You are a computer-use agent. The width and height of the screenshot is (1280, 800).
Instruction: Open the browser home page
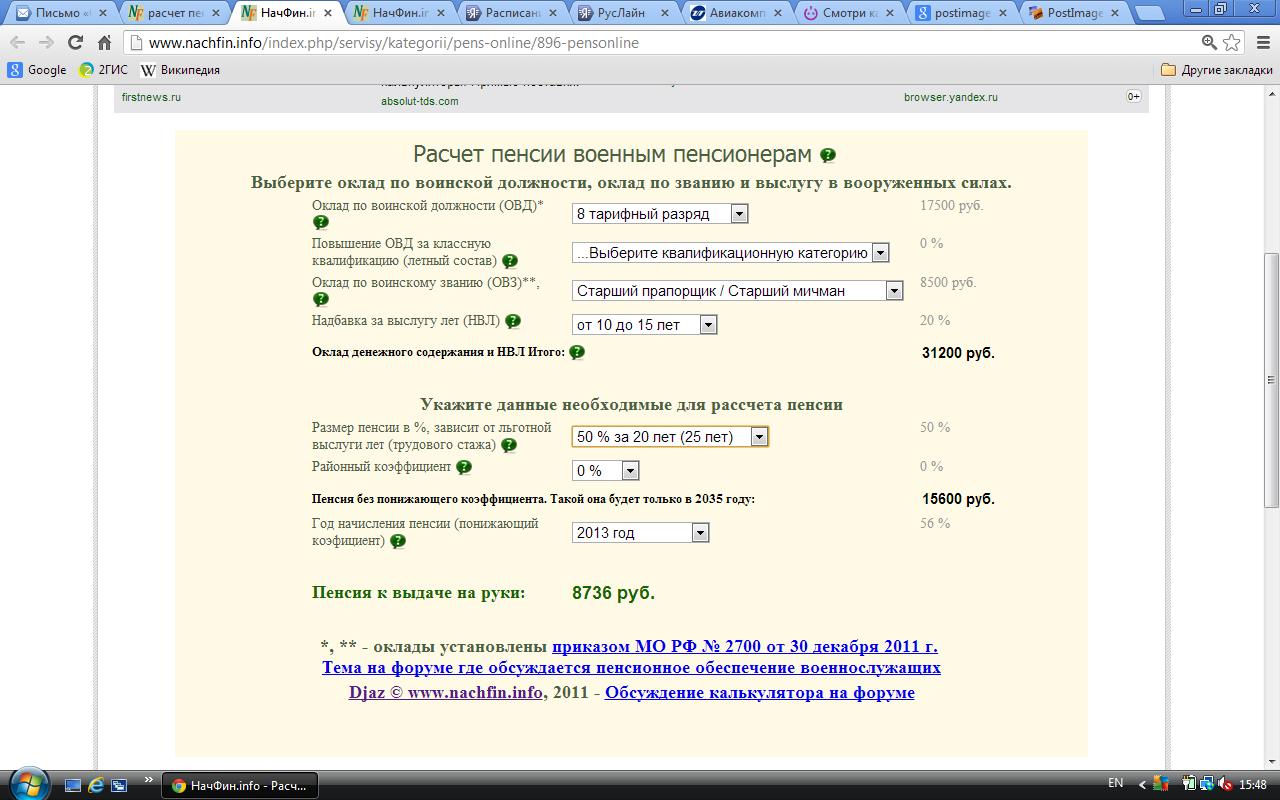click(x=104, y=43)
